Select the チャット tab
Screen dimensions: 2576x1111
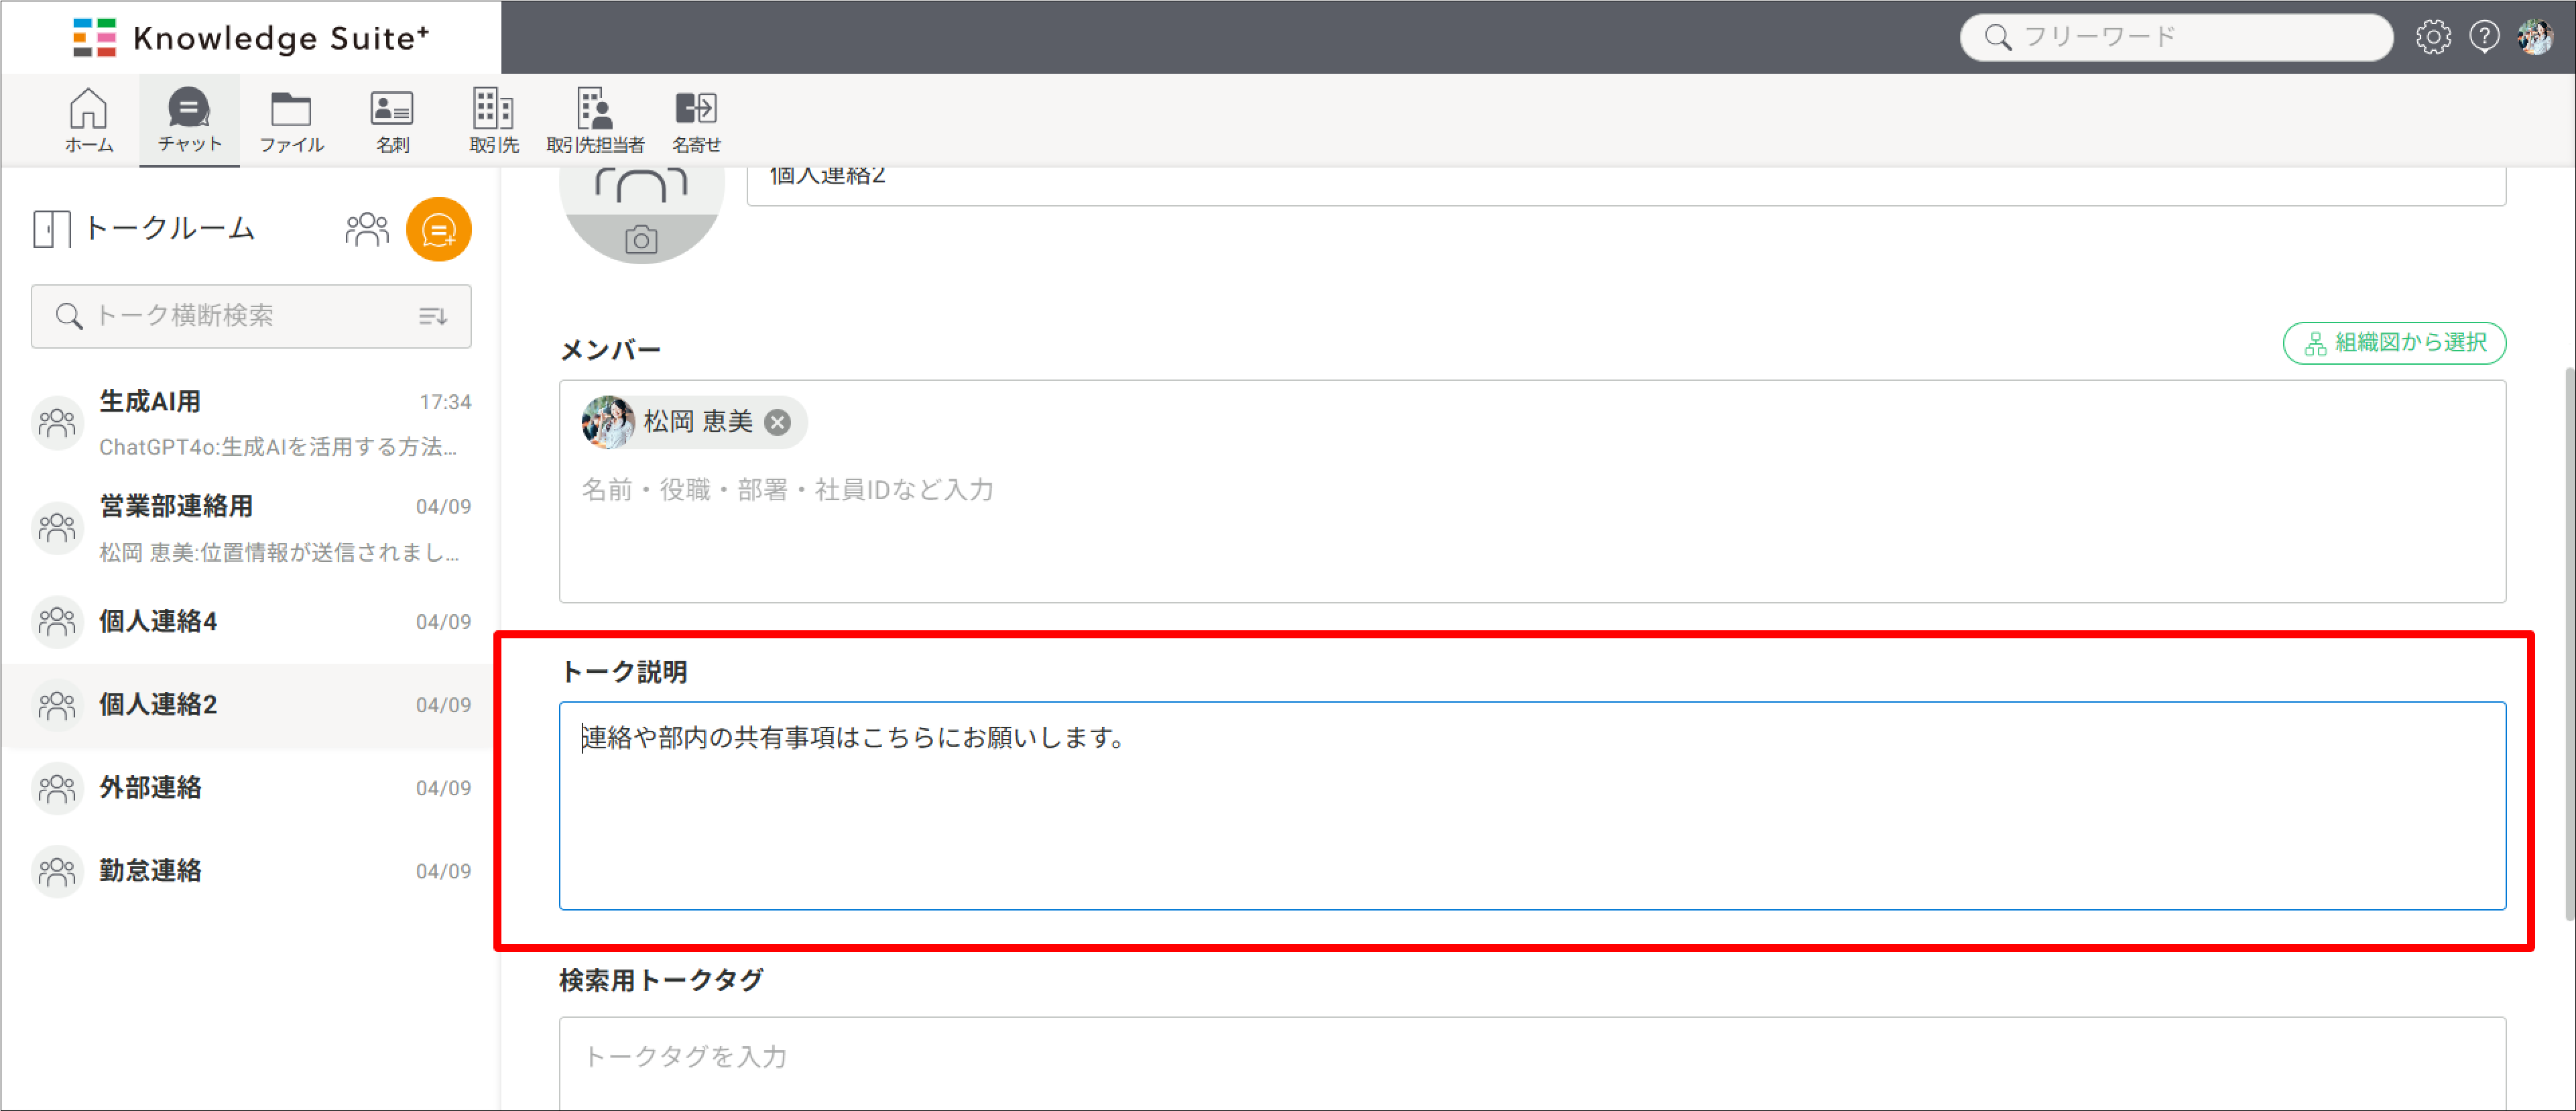[189, 119]
